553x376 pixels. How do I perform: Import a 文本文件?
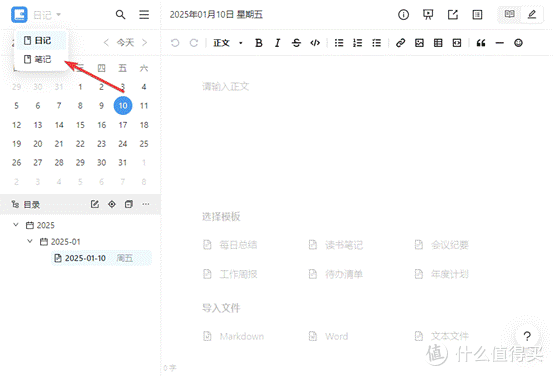[x=442, y=336]
